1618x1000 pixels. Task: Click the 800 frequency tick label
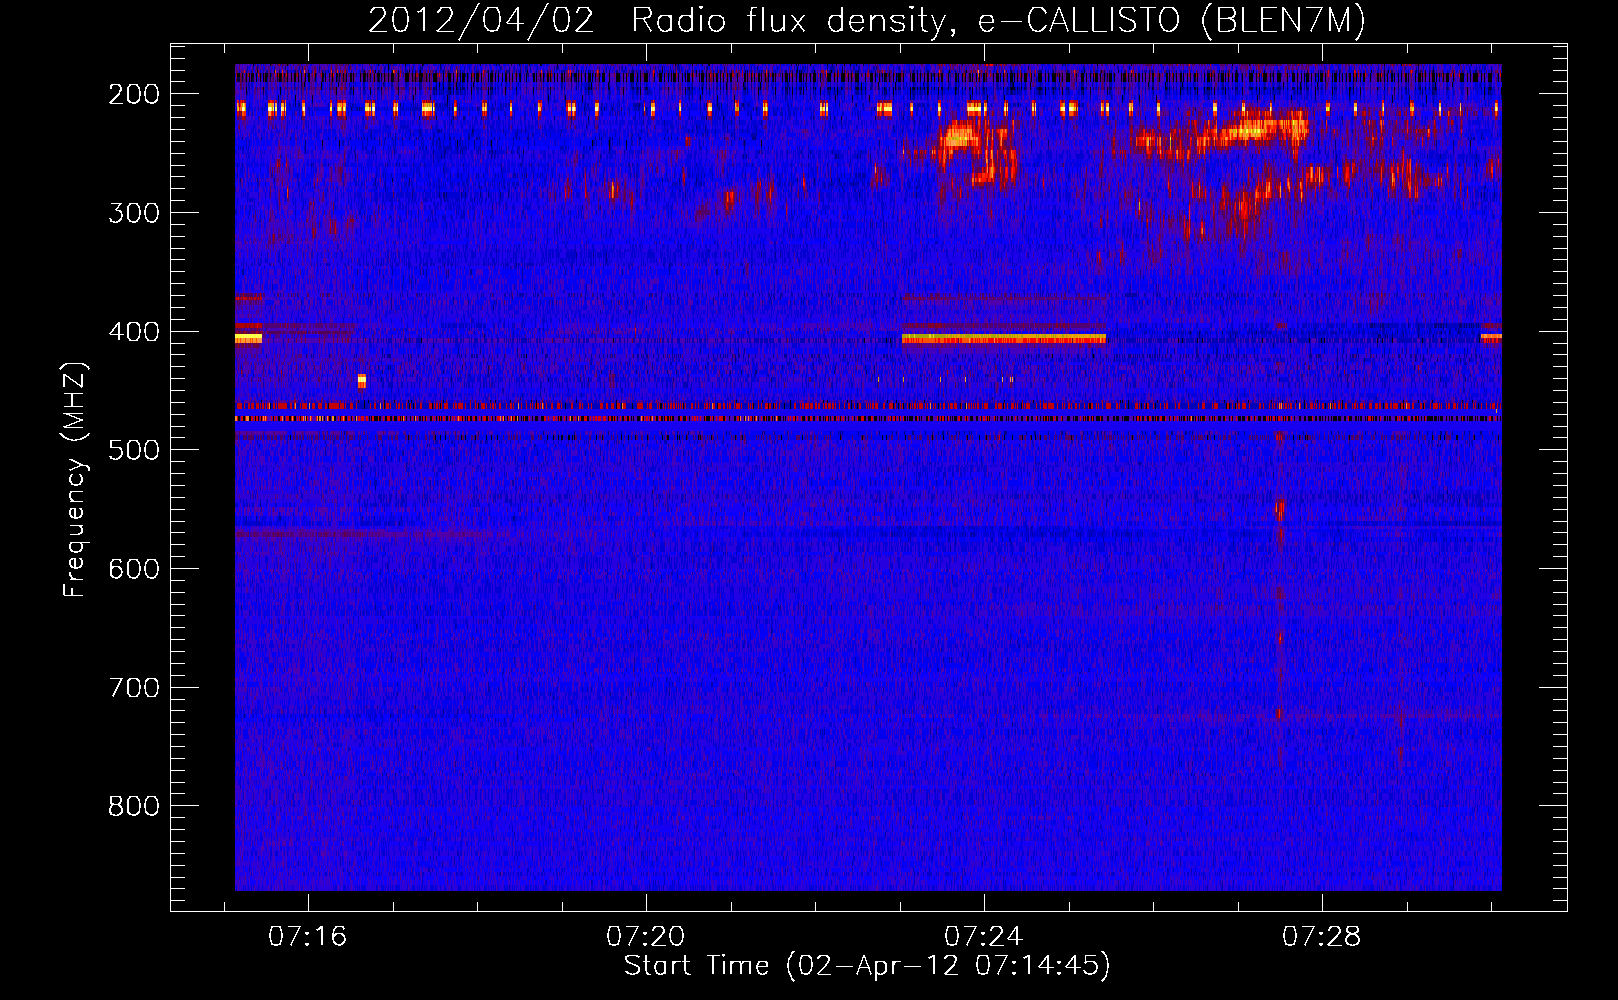(134, 806)
